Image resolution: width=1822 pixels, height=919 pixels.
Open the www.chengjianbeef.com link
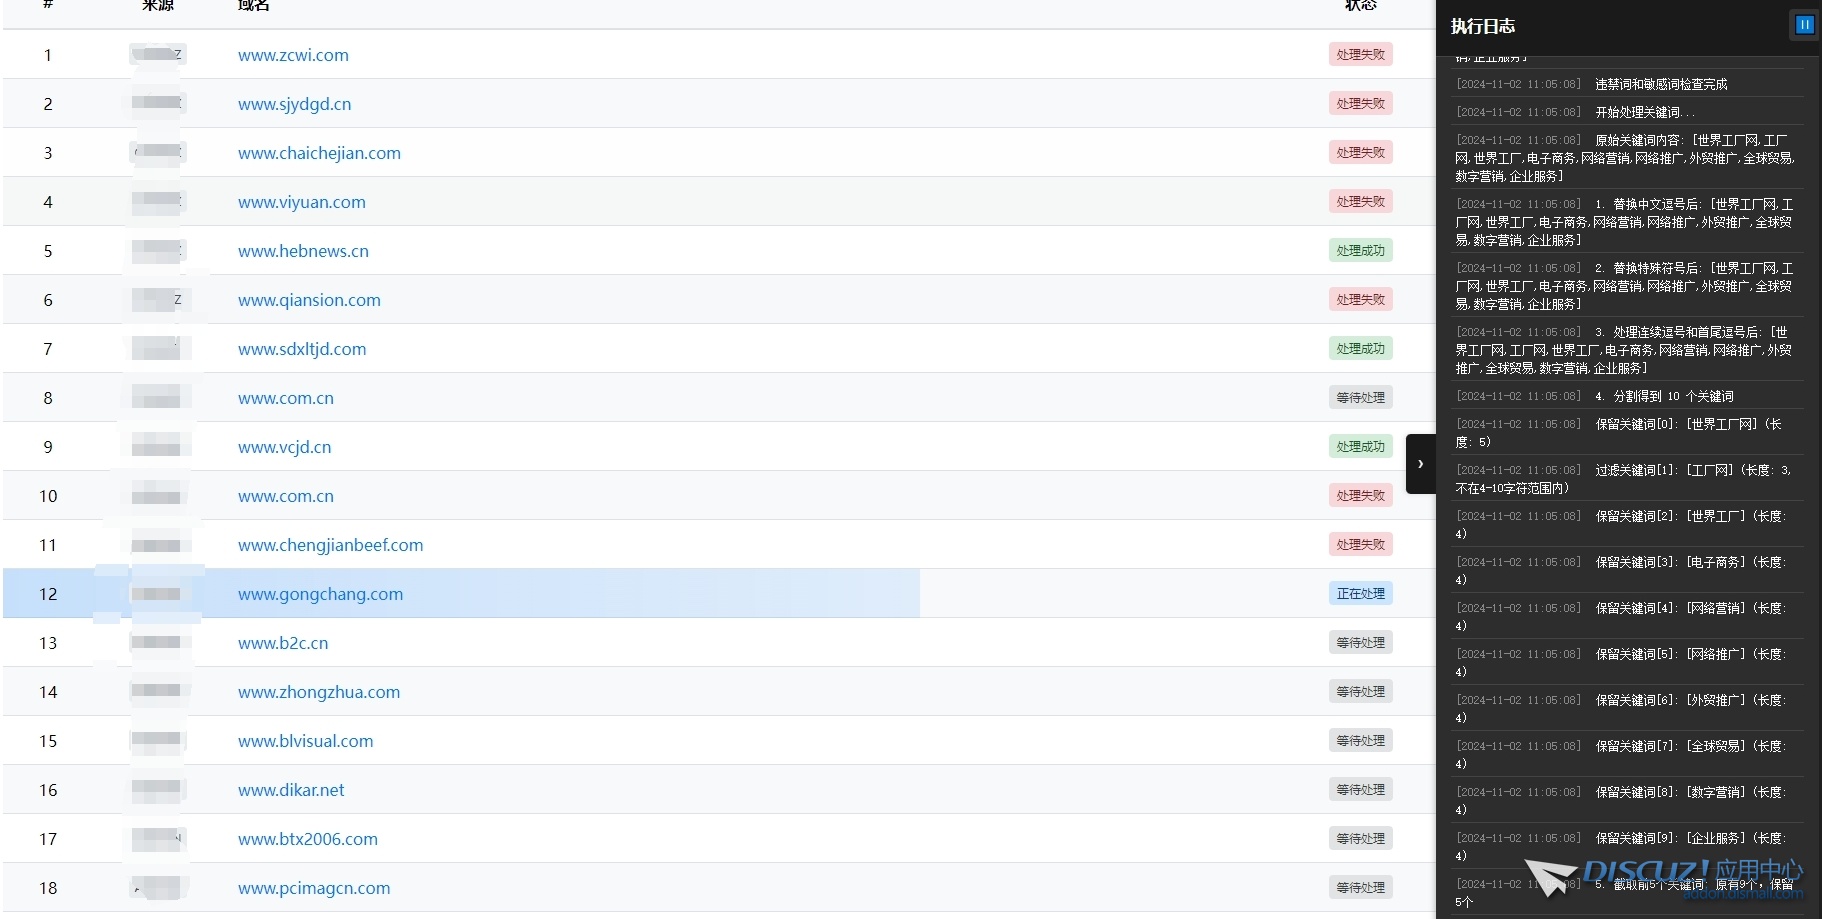click(x=330, y=545)
